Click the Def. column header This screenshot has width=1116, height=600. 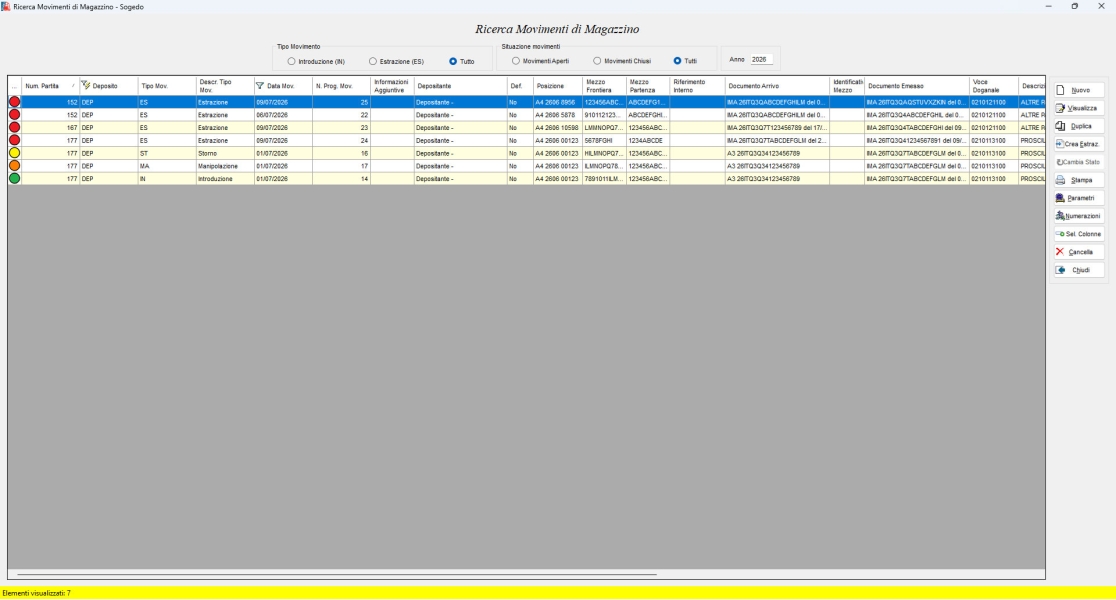tap(520, 86)
